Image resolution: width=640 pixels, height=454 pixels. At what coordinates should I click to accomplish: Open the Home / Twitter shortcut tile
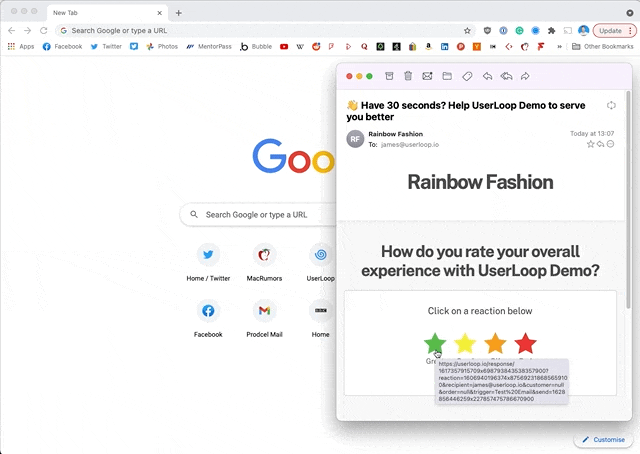208,262
